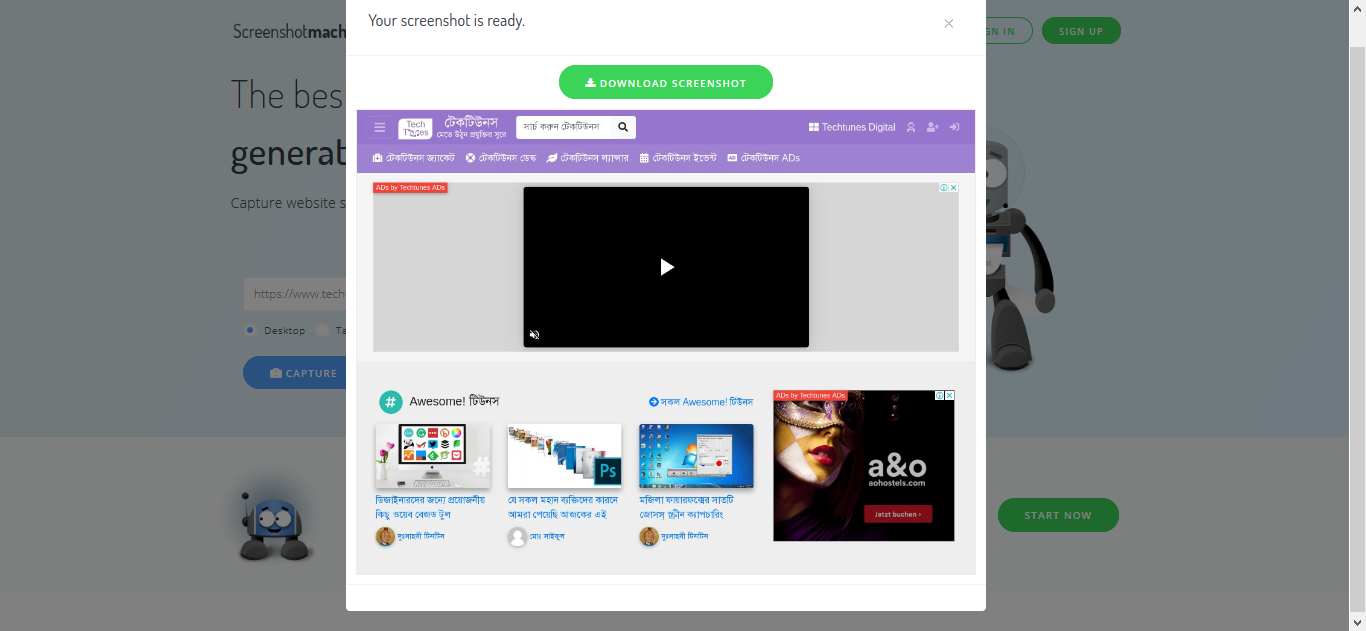Click the grey default avatar of মোঃ সাইফুল
The height and width of the screenshot is (631, 1366).
pyautogui.click(x=517, y=537)
